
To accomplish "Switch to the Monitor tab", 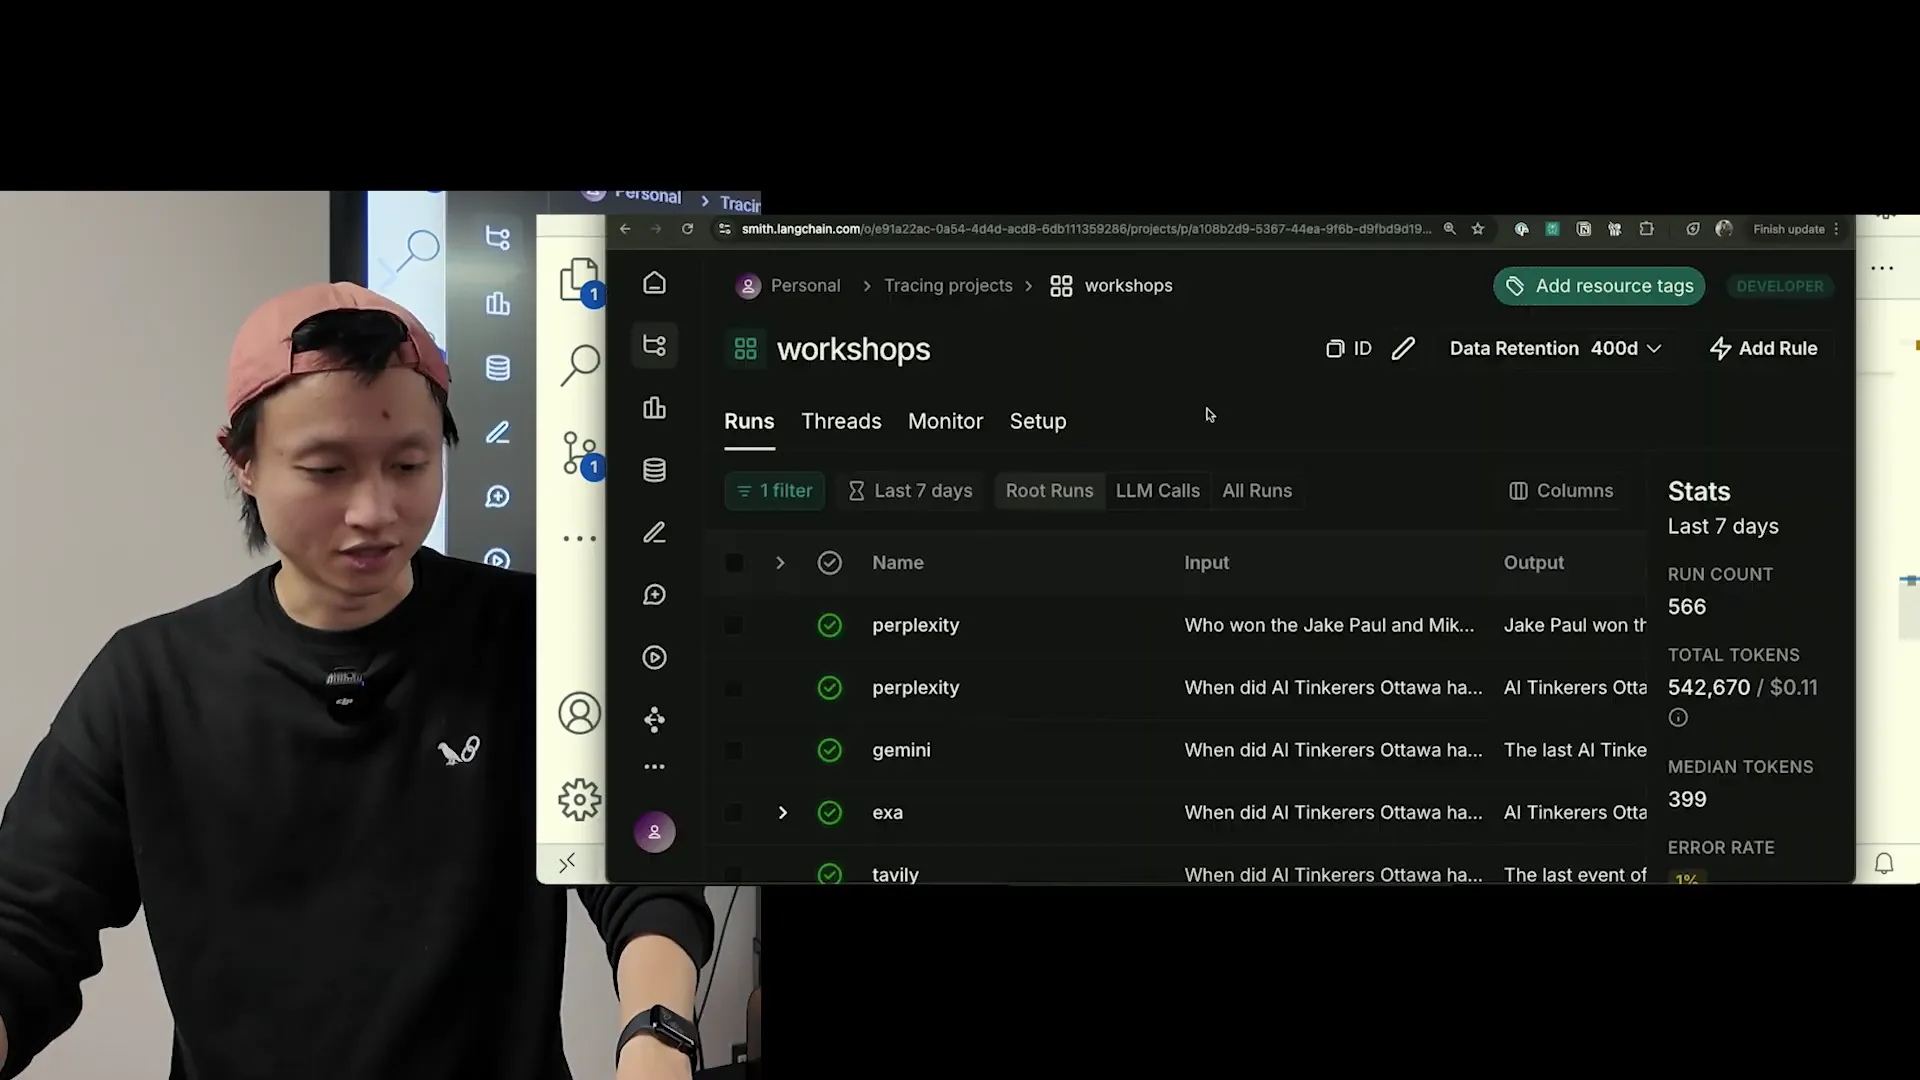I will [945, 421].
